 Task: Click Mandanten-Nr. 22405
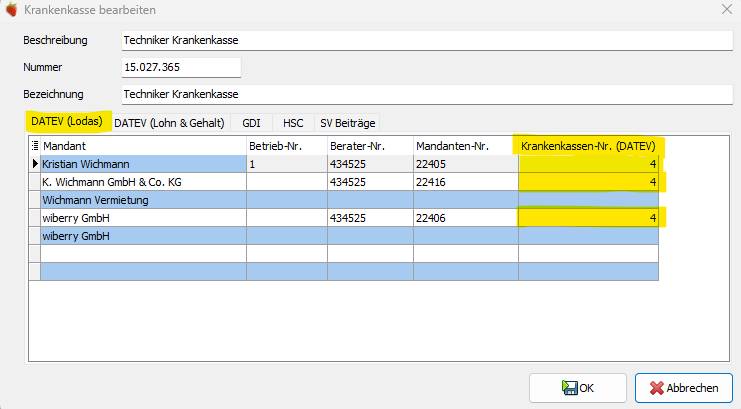point(466,164)
